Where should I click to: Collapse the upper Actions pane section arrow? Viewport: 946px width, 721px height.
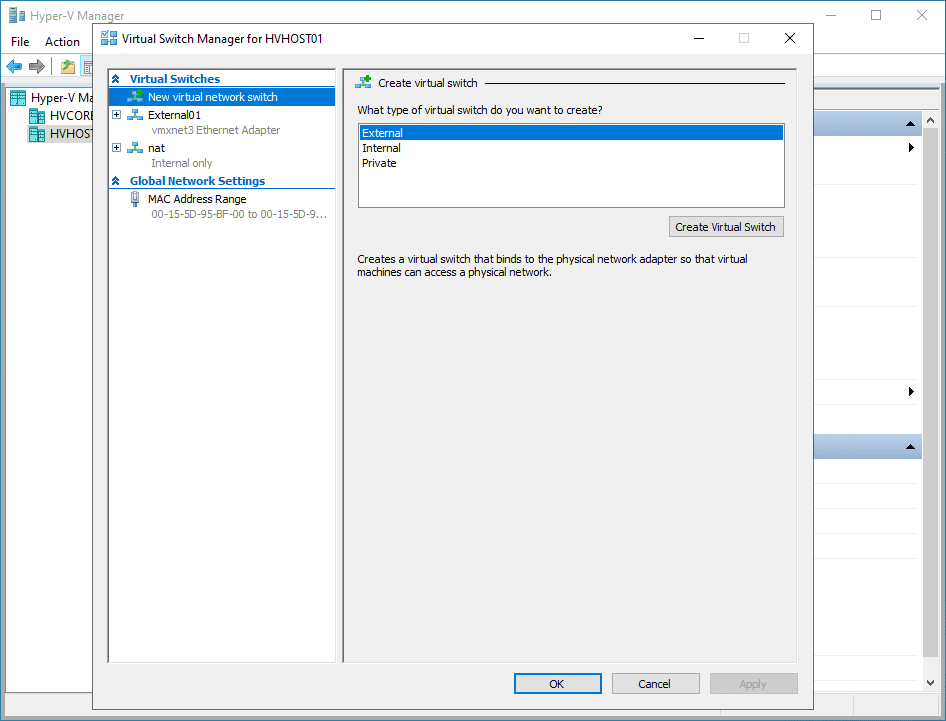click(910, 124)
